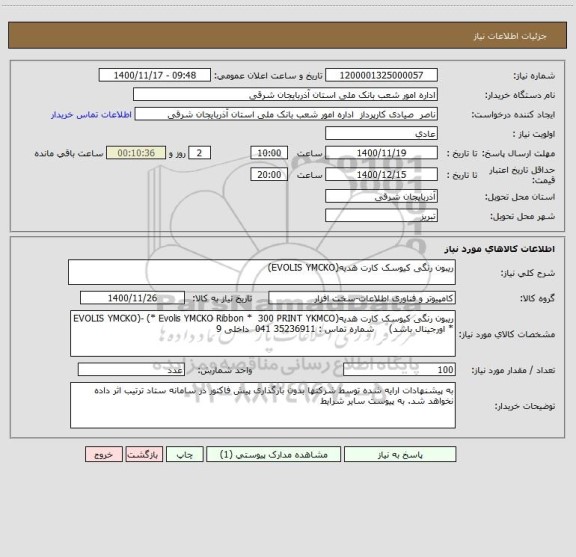Click section title 'اطلاعات کالاهای مورد نیاز'
This screenshot has height=557, width=576.
[500, 249]
